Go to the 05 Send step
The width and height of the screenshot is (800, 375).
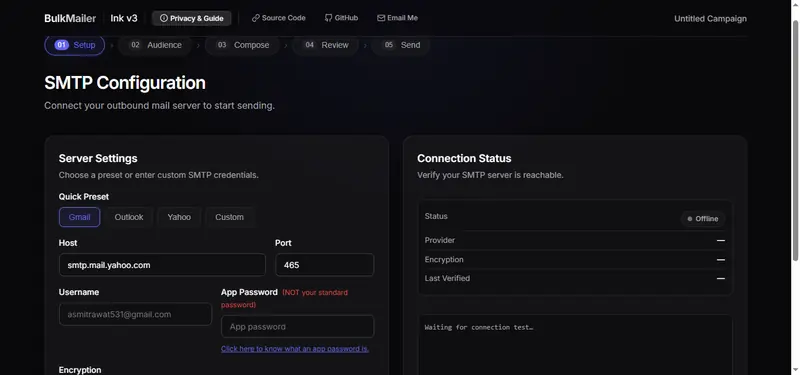401,45
